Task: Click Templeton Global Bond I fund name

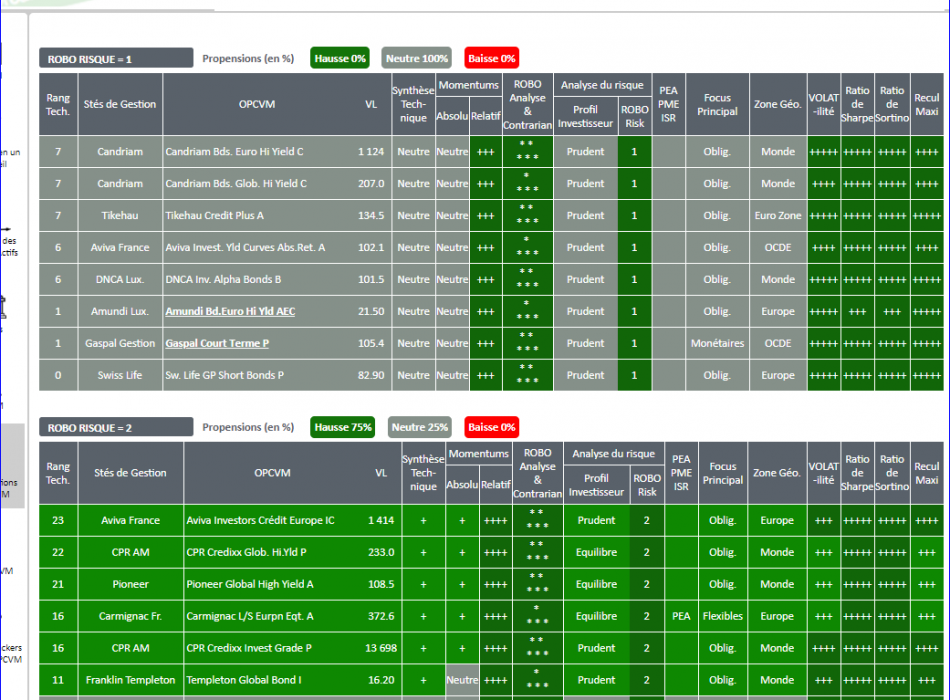Action: click(x=244, y=680)
